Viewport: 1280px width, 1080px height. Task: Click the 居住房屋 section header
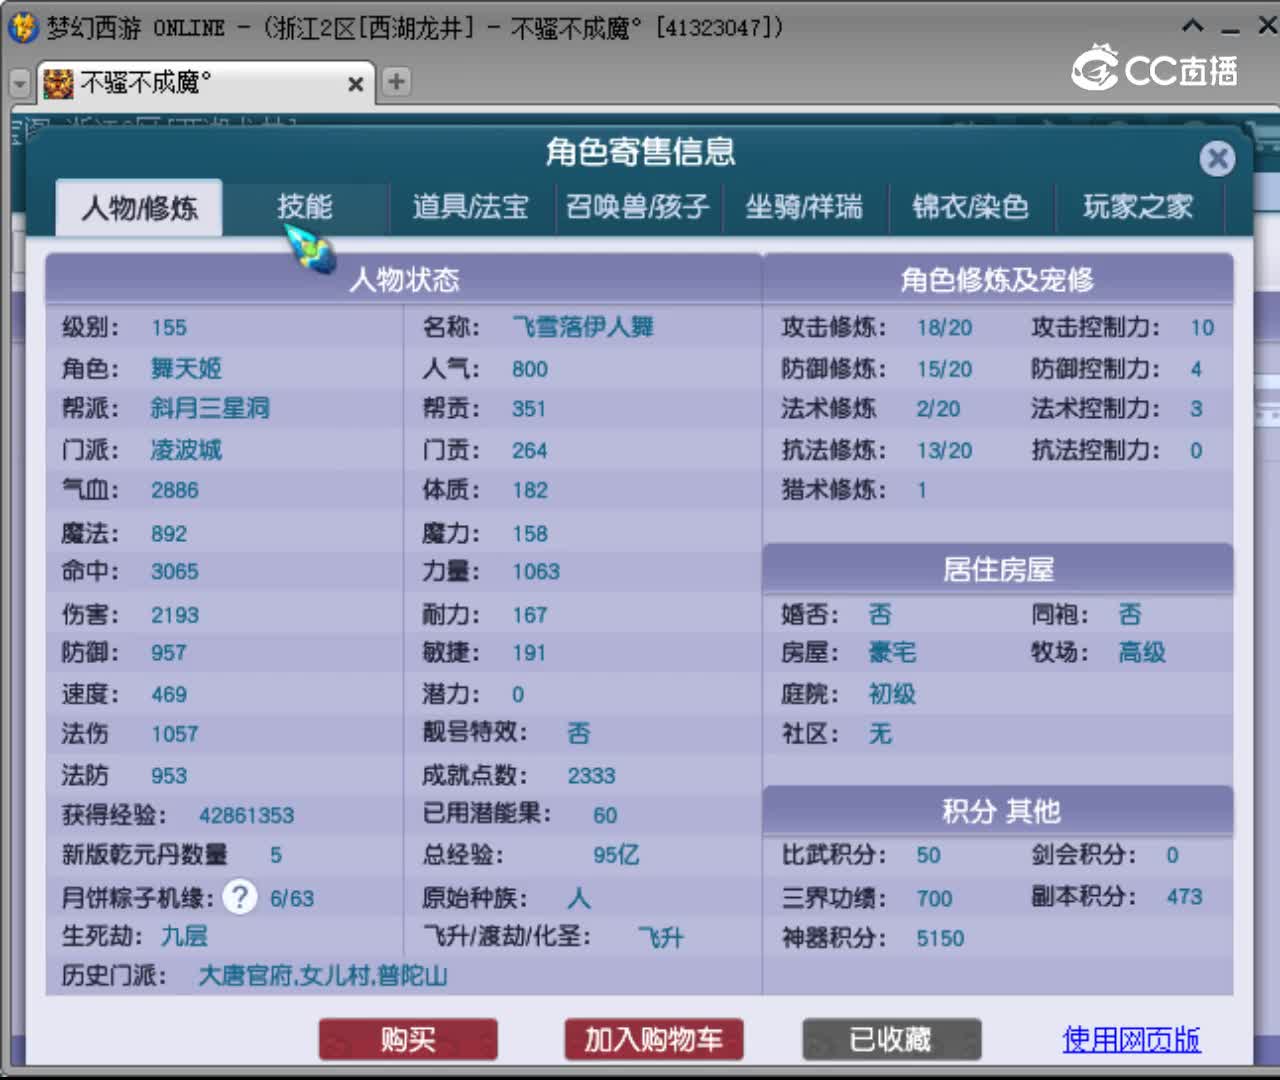(x=998, y=570)
